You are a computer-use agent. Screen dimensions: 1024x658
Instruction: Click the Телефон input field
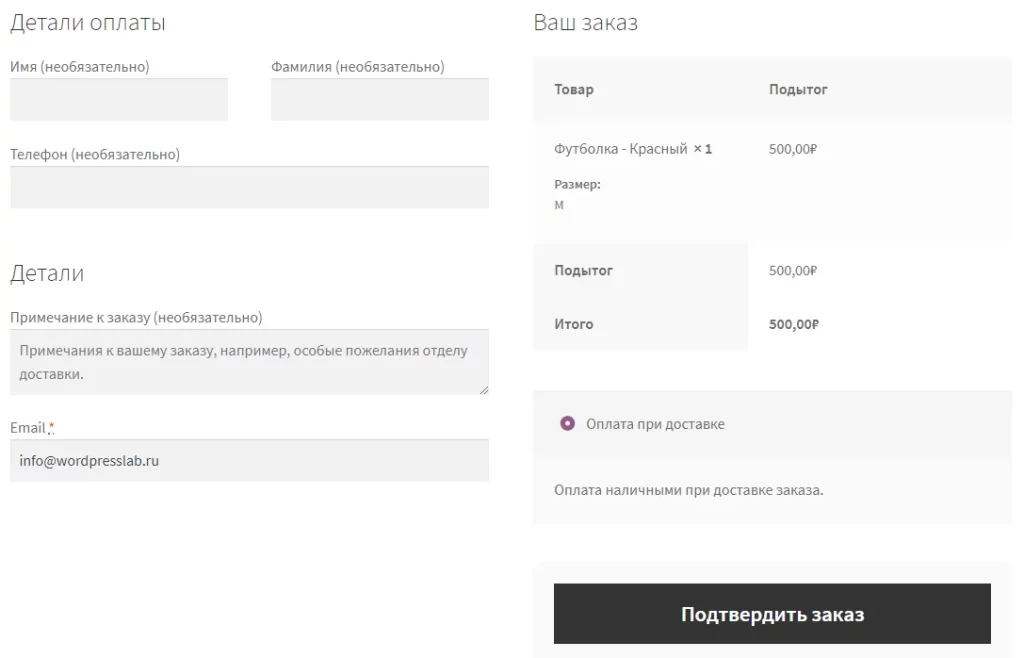249,187
